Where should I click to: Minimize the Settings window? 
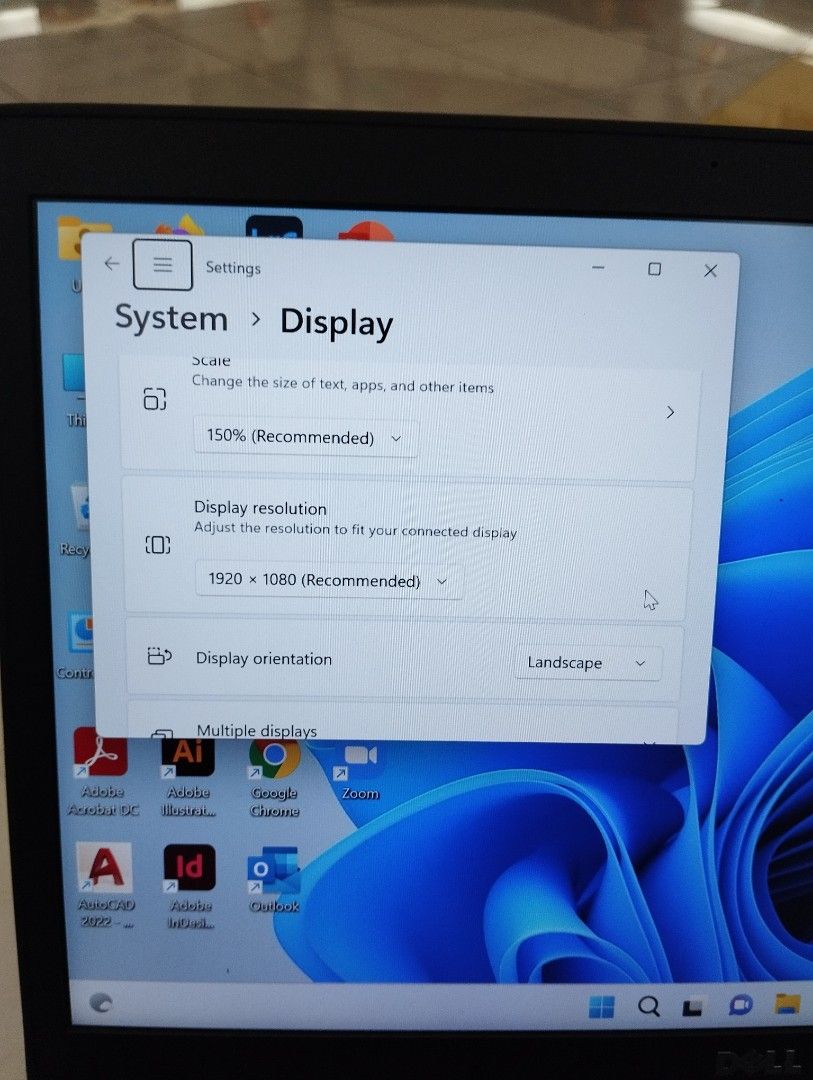[598, 267]
